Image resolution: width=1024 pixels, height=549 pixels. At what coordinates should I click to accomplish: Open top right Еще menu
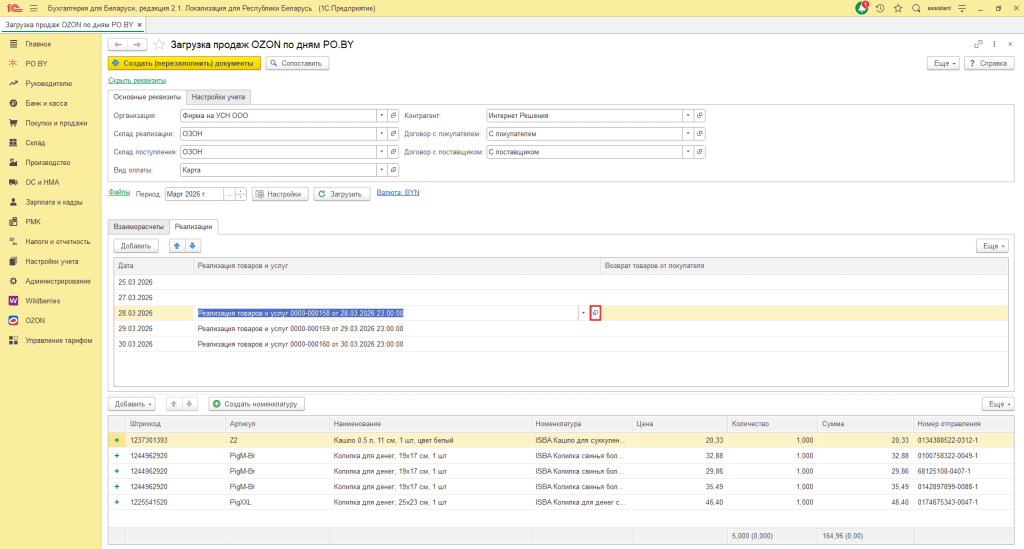[944, 63]
